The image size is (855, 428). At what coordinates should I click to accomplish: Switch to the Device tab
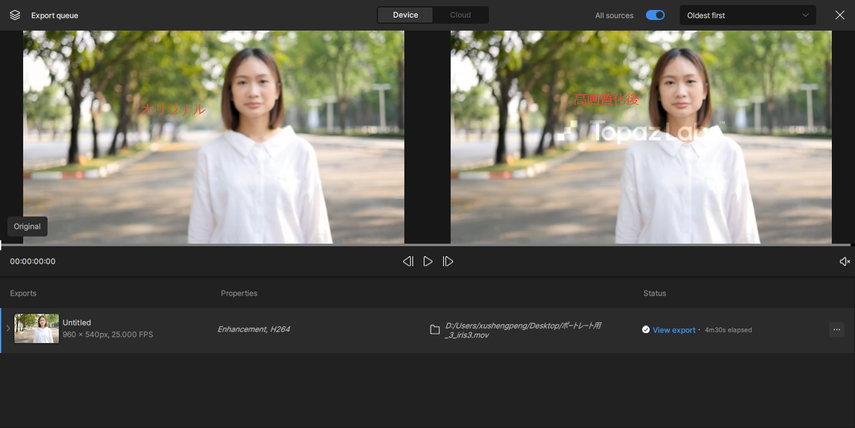405,15
